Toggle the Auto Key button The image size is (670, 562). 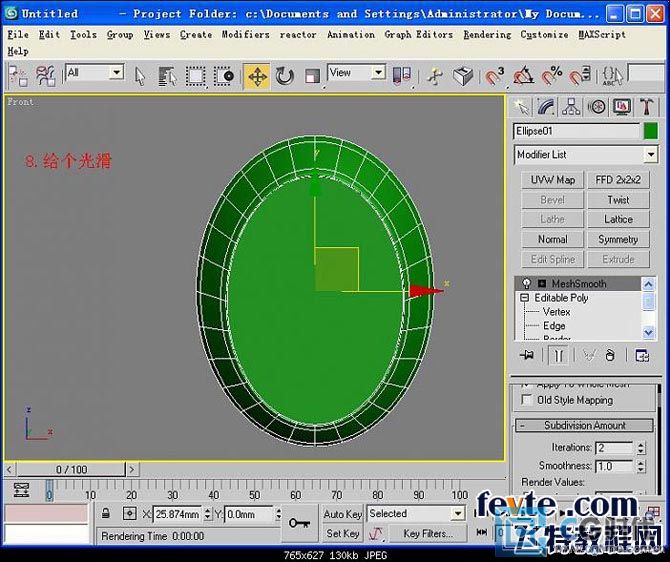click(x=343, y=514)
